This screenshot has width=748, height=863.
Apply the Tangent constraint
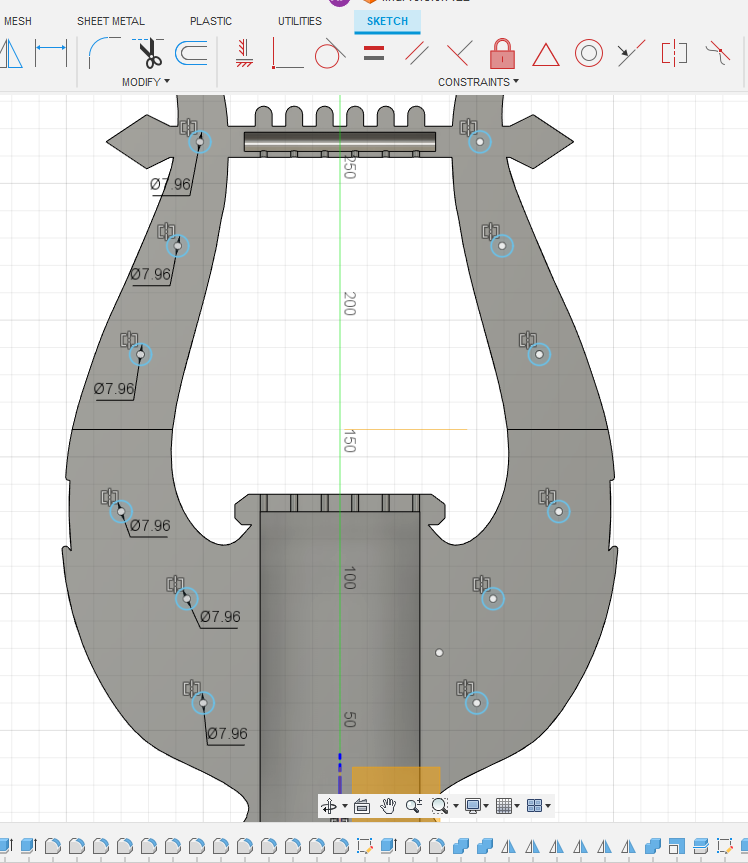pos(330,53)
